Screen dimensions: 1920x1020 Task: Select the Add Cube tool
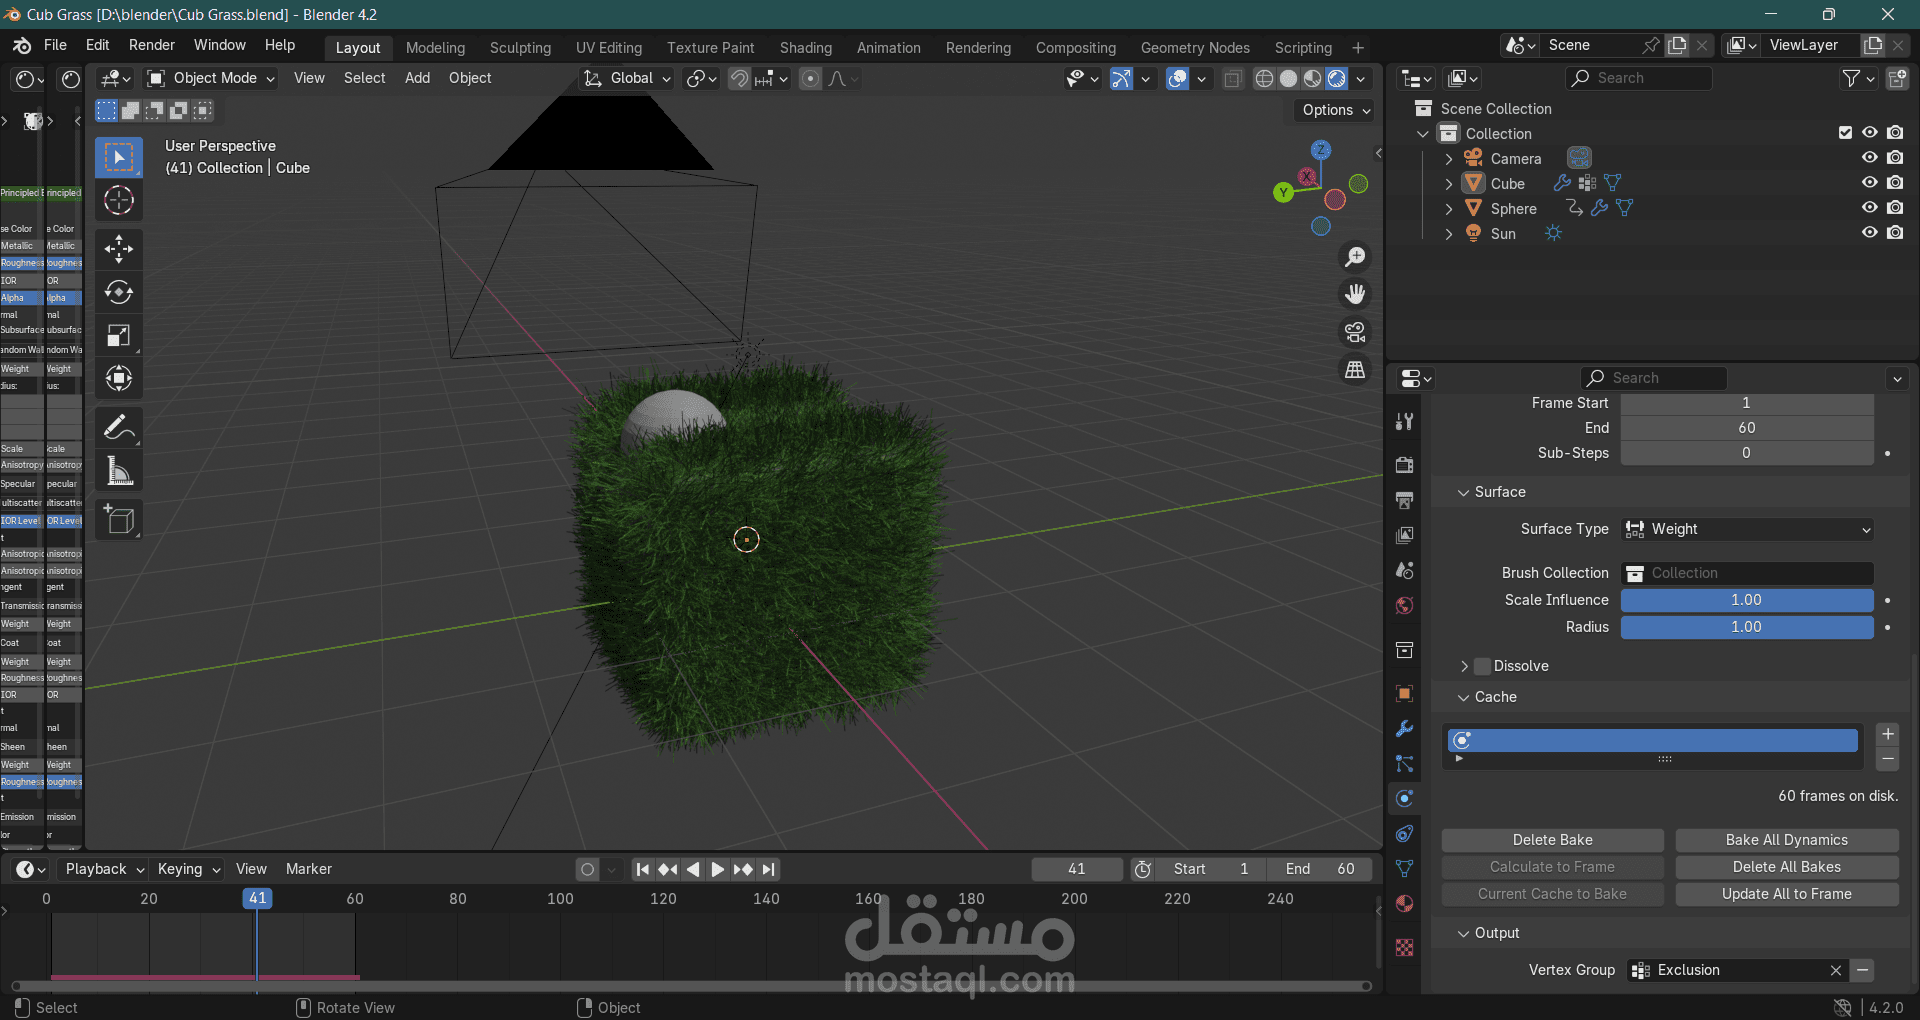pos(119,520)
